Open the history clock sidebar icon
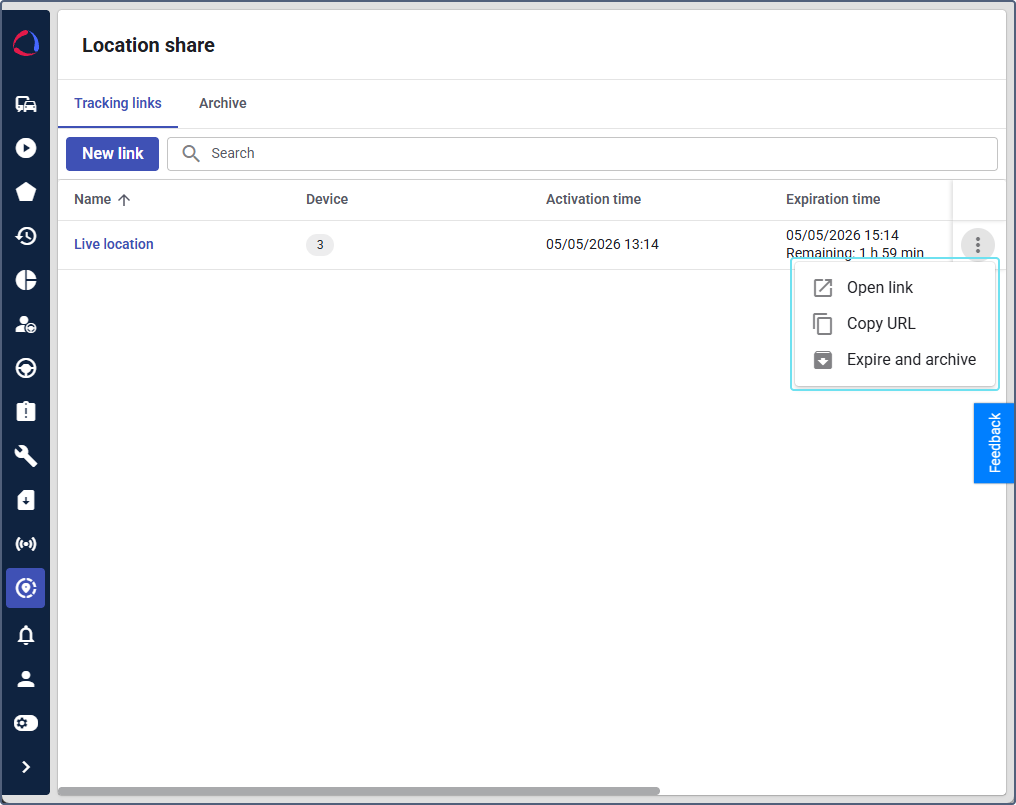Viewport: 1016px width, 805px height. [x=26, y=236]
